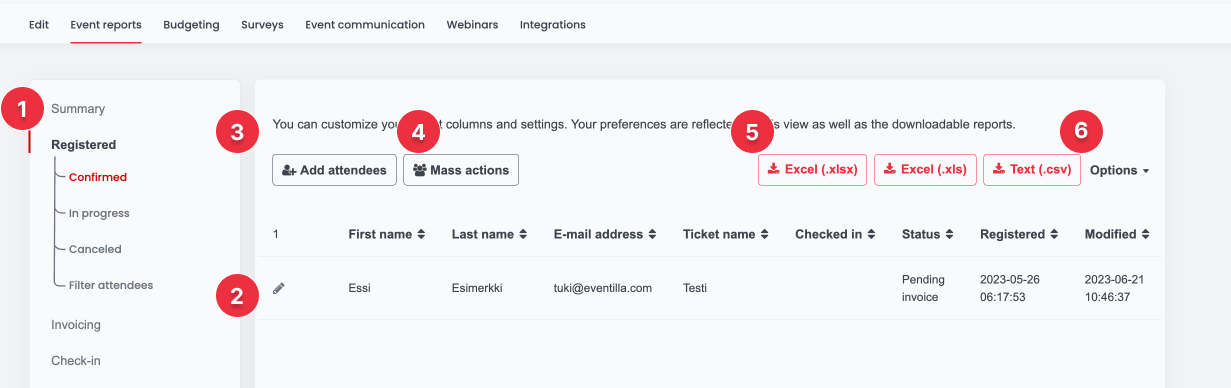Sort by Modified column arrows

1146,234
